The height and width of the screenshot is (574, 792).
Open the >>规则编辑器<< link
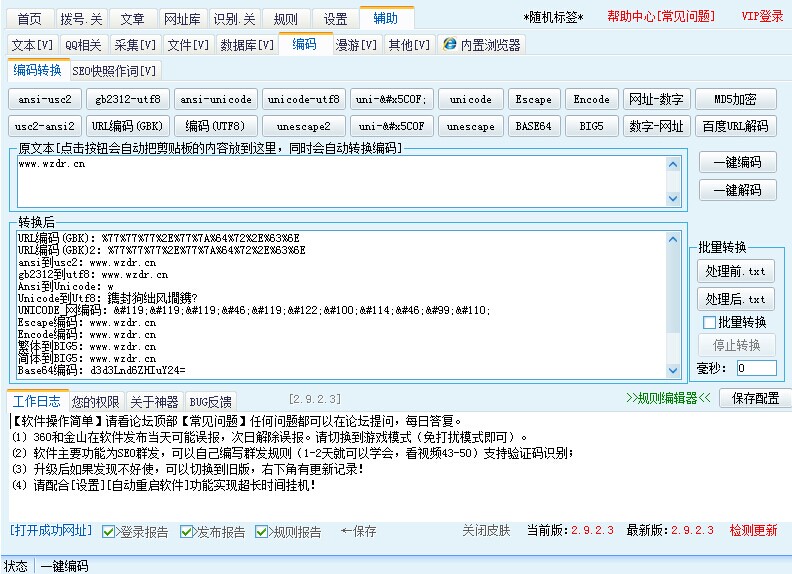pyautogui.click(x=668, y=398)
